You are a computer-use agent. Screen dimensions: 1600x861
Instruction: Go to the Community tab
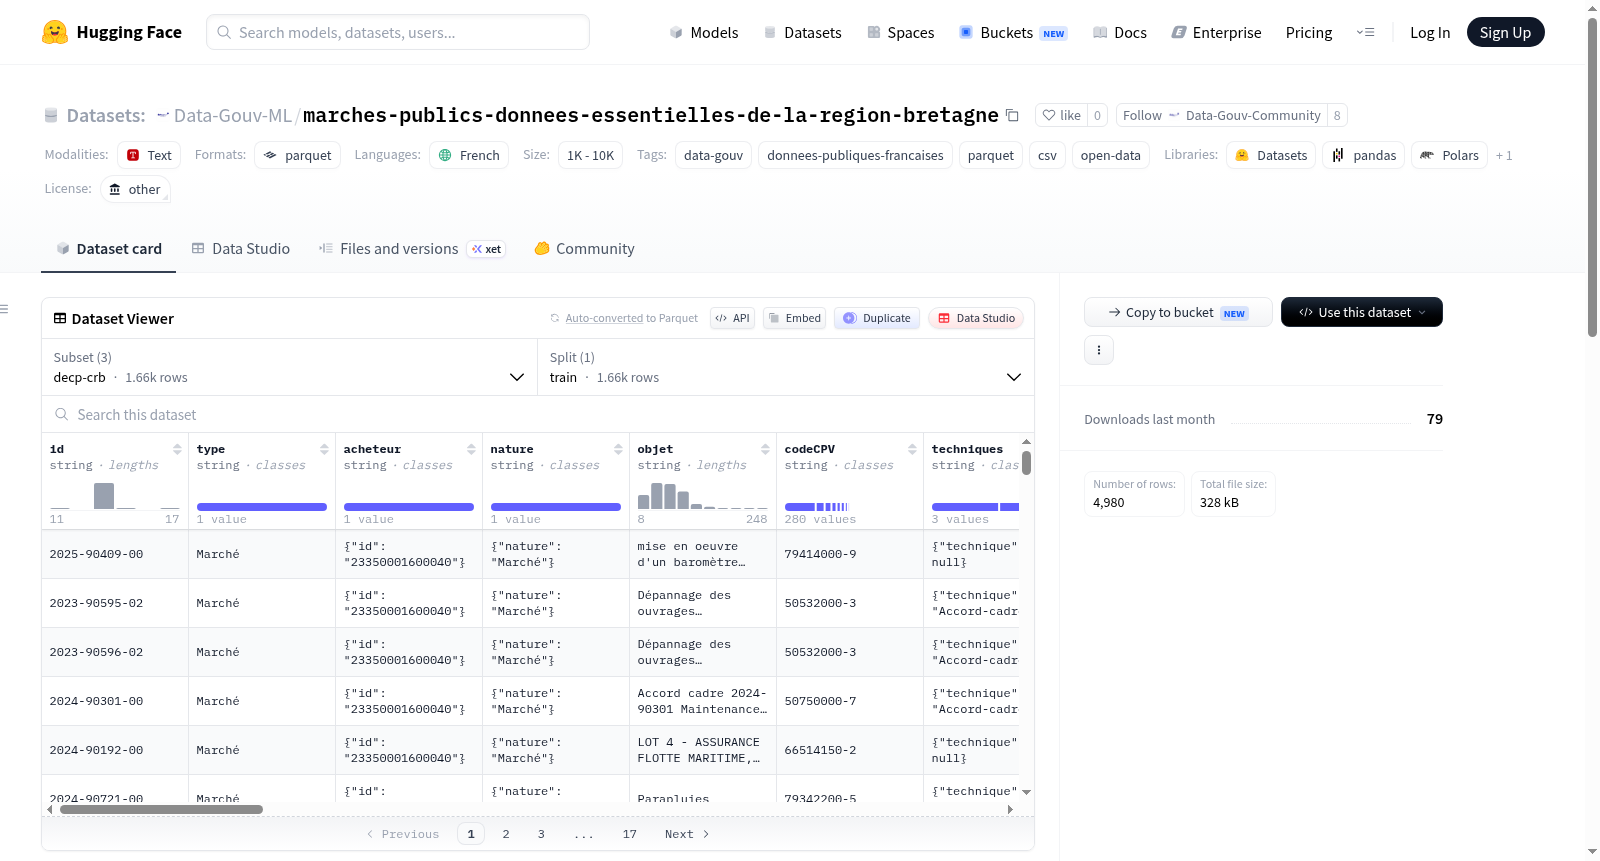(x=584, y=249)
